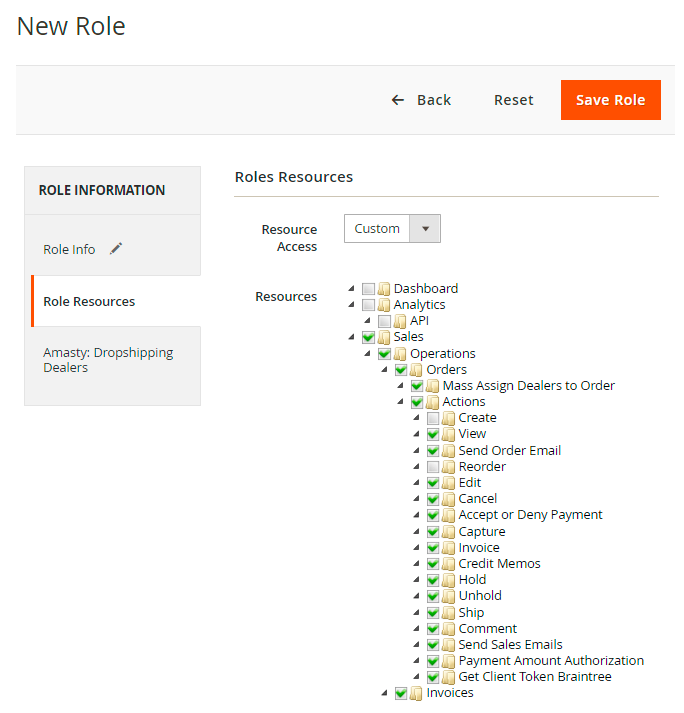Image resolution: width=684 pixels, height=713 pixels.
Task: Open the Resource Access dropdown
Action: [x=392, y=229]
